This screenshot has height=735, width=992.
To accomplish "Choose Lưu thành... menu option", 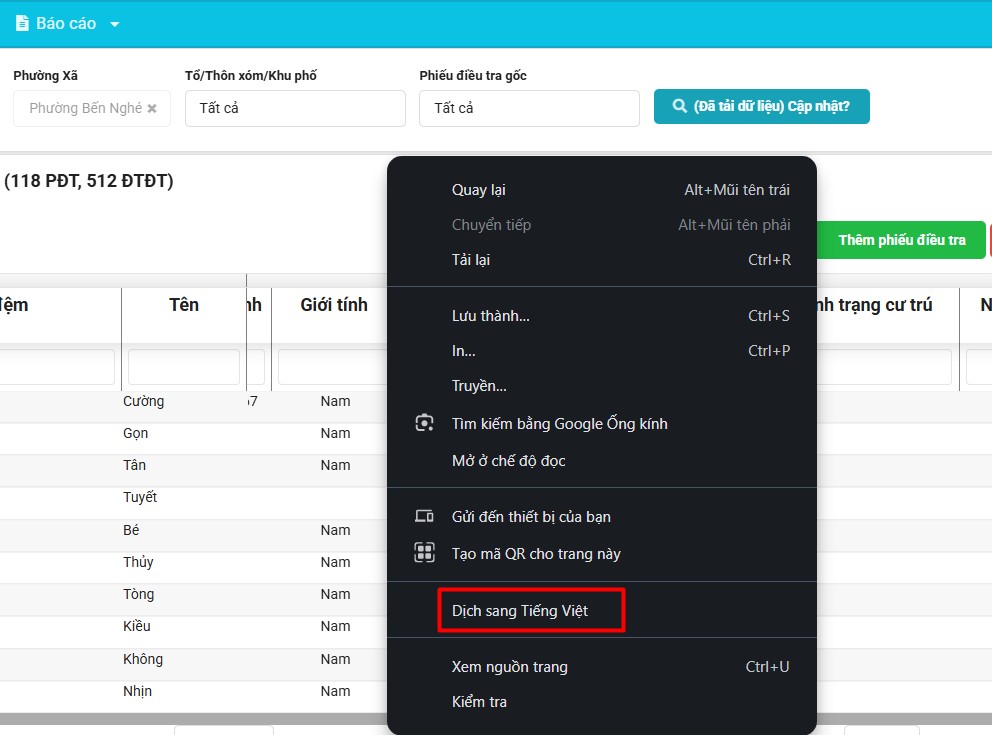I will coord(490,316).
